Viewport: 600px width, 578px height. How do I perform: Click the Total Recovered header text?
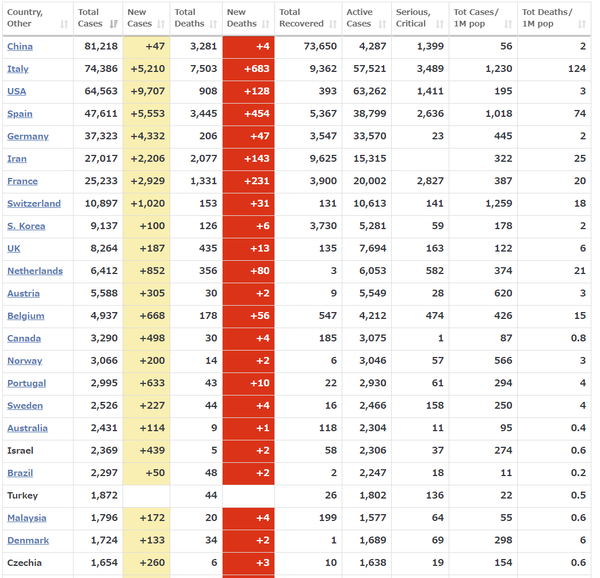(302, 18)
